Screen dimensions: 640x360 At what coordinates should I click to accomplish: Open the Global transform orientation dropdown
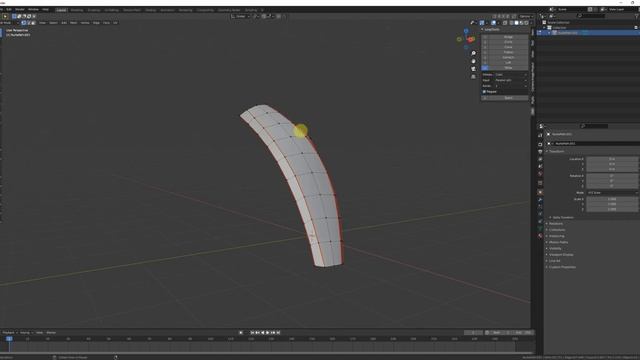pyautogui.click(x=240, y=16)
